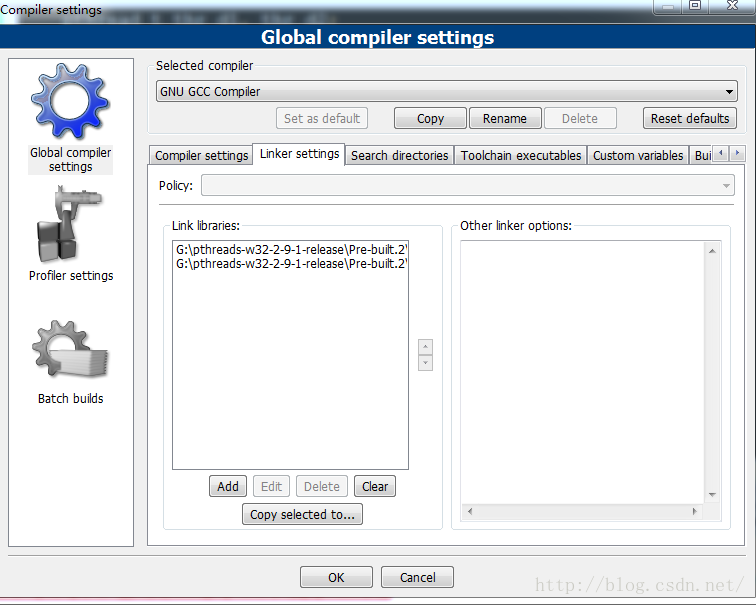Open the partially visible Bui tab
This screenshot has width=756, height=605.
pyautogui.click(x=702, y=155)
